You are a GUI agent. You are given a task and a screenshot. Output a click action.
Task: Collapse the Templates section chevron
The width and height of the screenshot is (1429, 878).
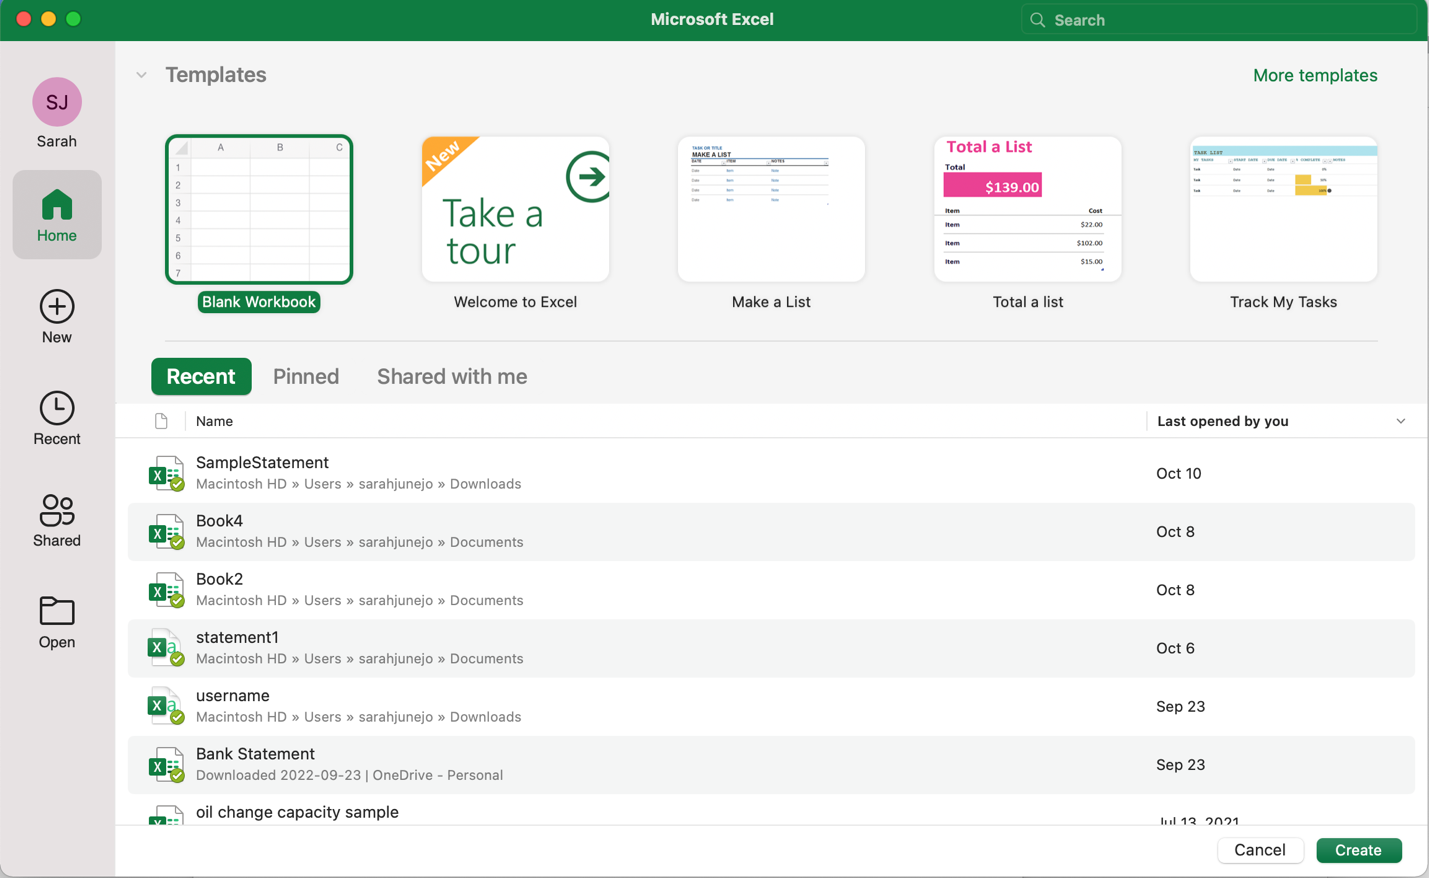[x=141, y=75]
